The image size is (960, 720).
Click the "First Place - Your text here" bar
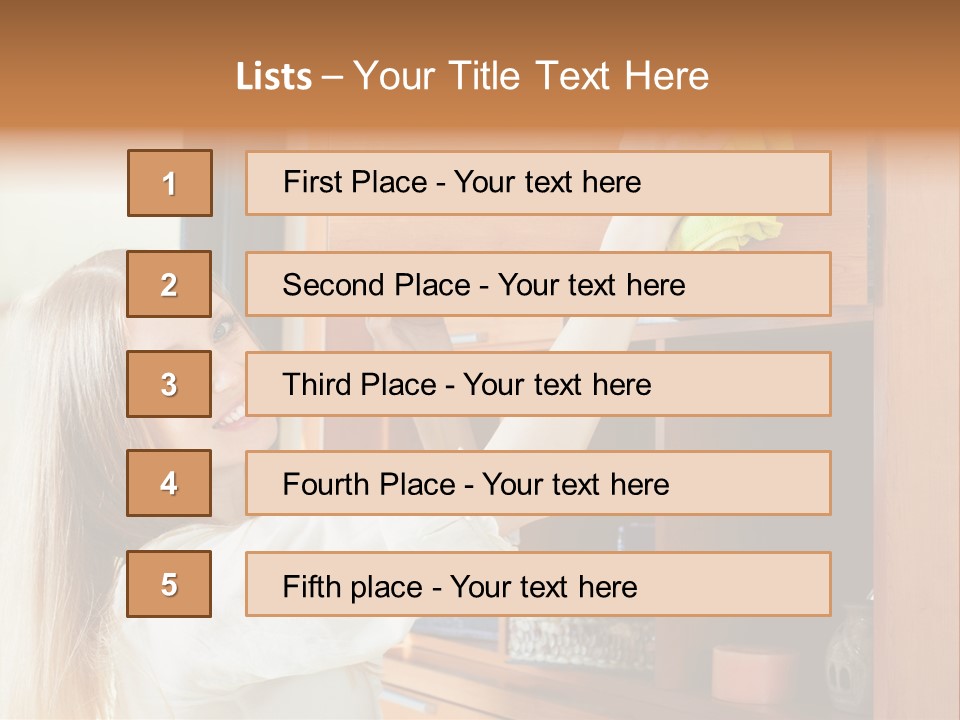(538, 183)
